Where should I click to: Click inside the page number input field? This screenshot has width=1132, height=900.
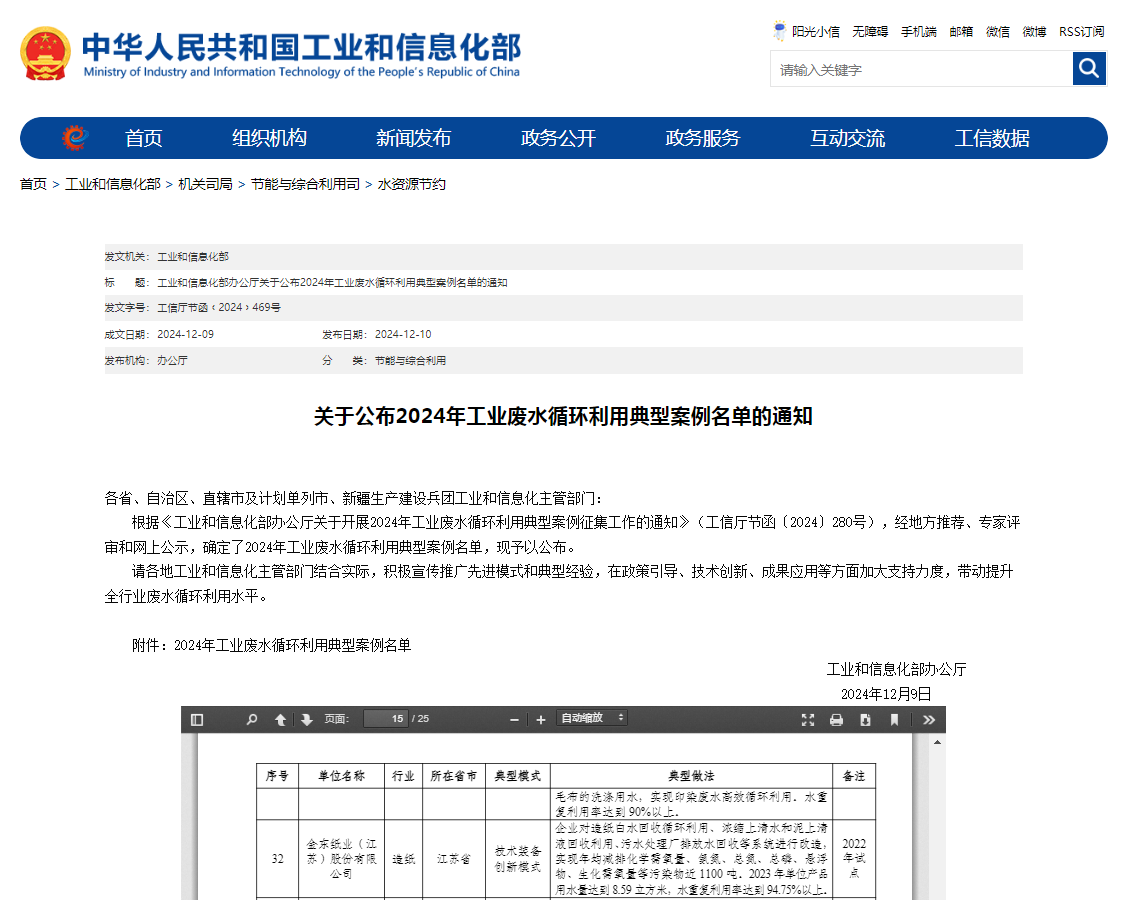point(385,718)
